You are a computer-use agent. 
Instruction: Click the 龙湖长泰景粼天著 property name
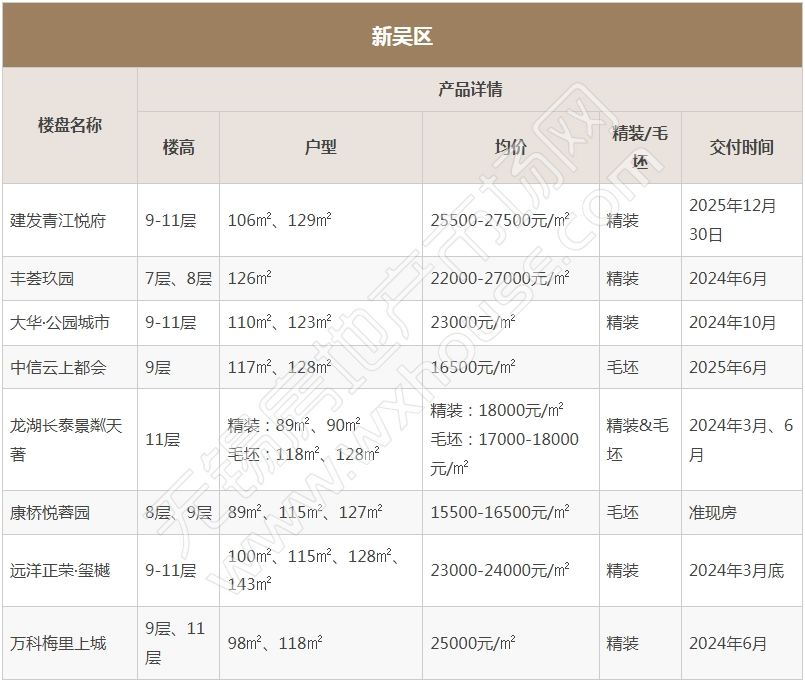[66, 440]
